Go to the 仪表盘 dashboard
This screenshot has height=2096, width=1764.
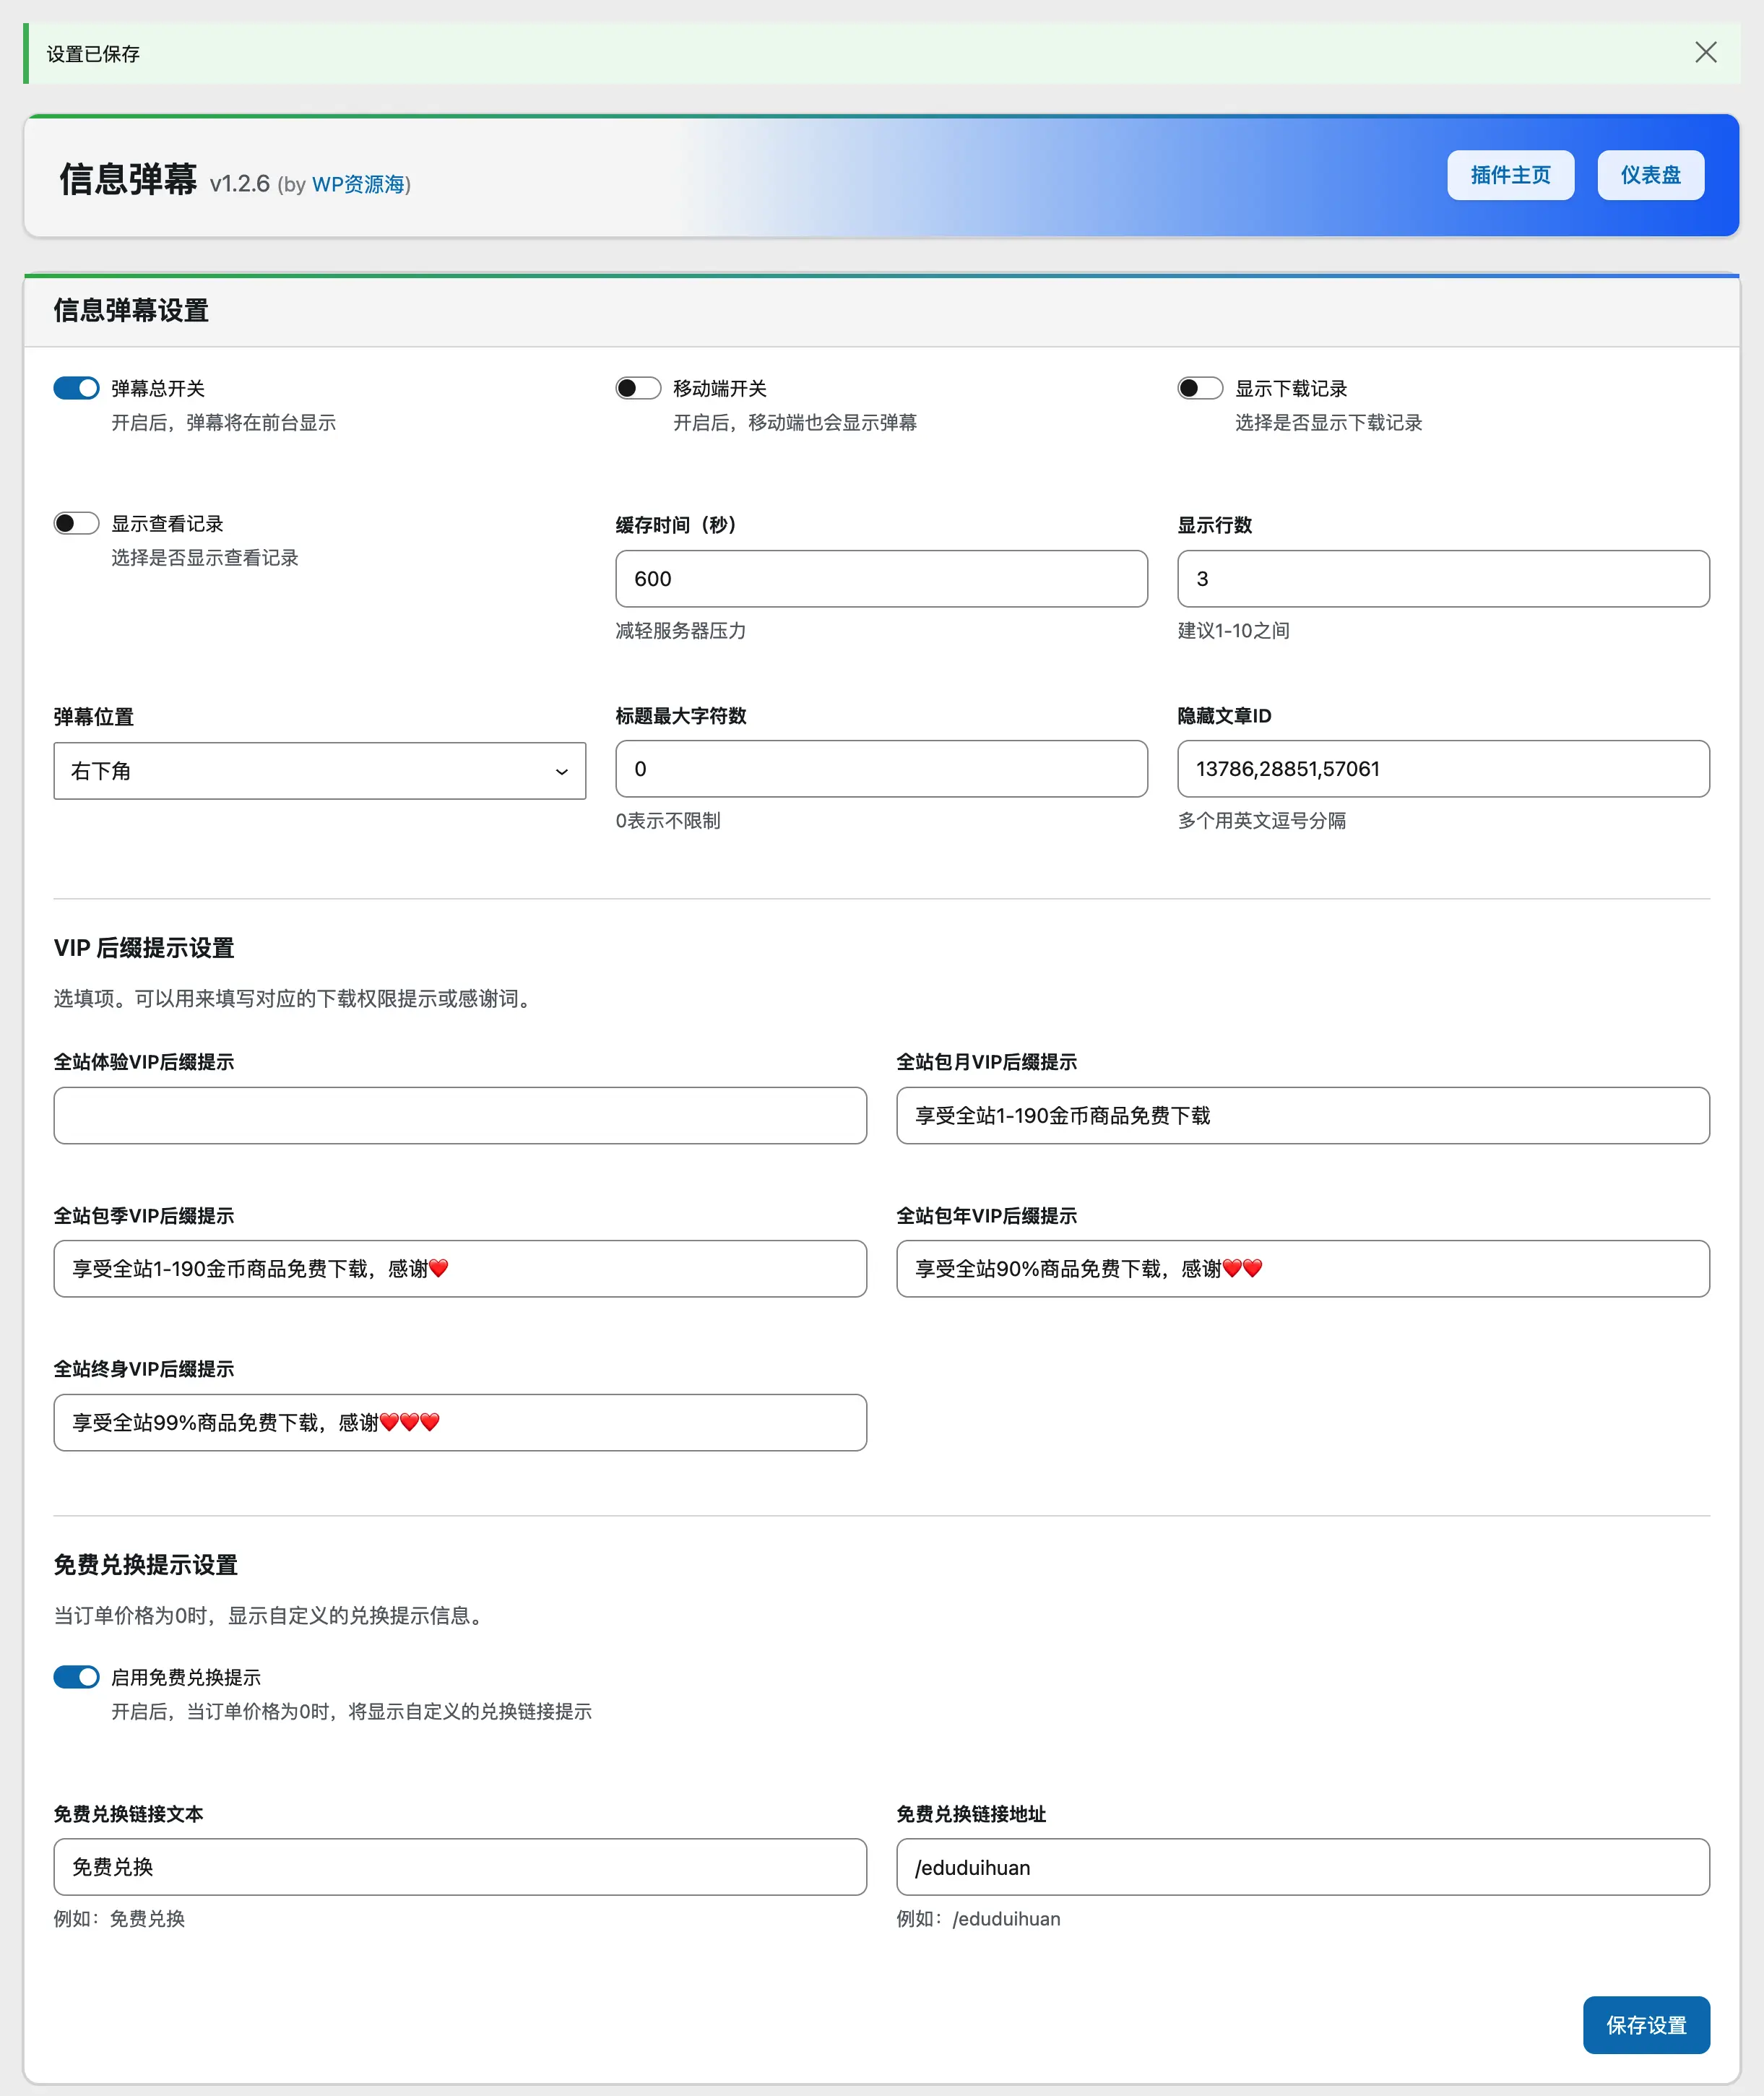(x=1650, y=175)
